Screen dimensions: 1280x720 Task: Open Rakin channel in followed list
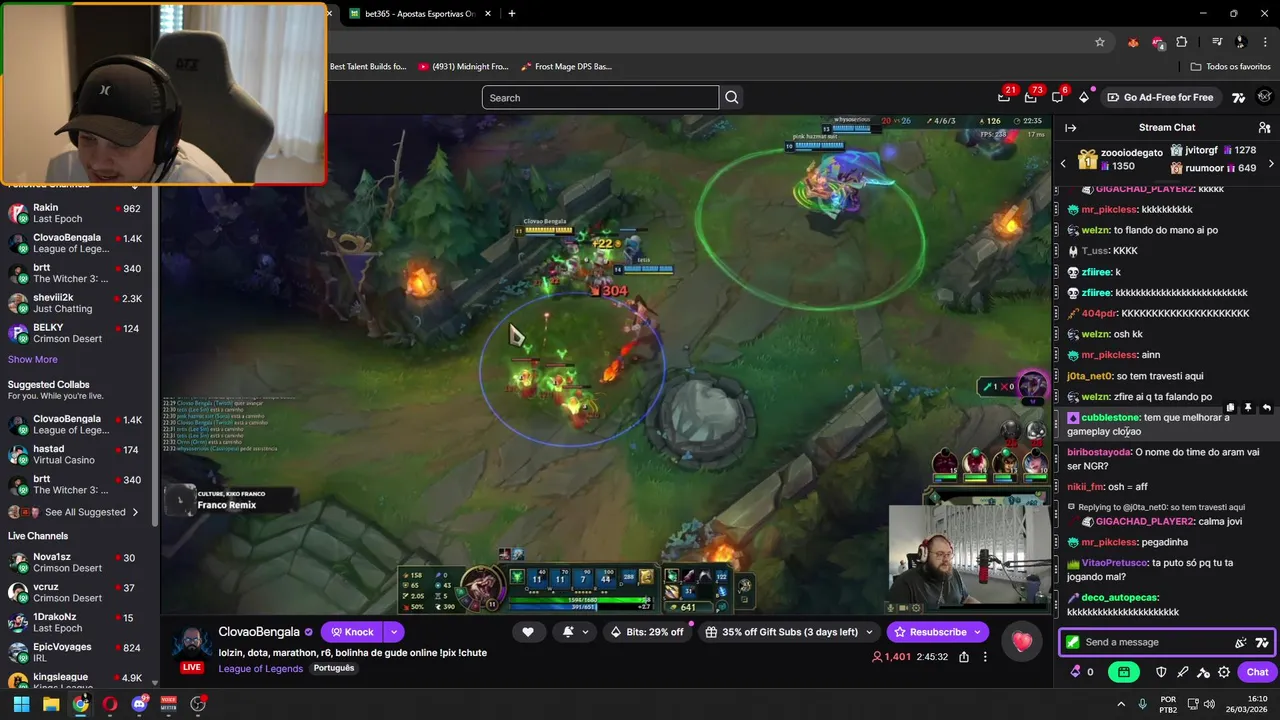[x=75, y=213]
